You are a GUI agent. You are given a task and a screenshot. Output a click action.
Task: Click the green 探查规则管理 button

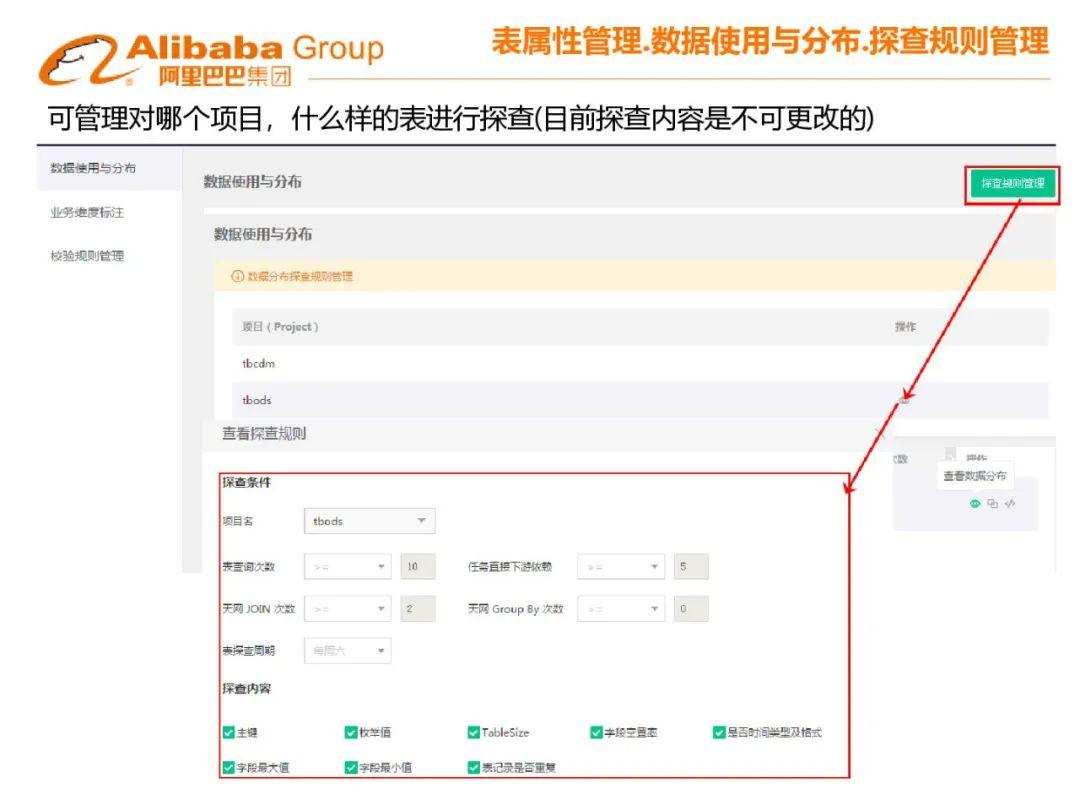[x=1012, y=183]
